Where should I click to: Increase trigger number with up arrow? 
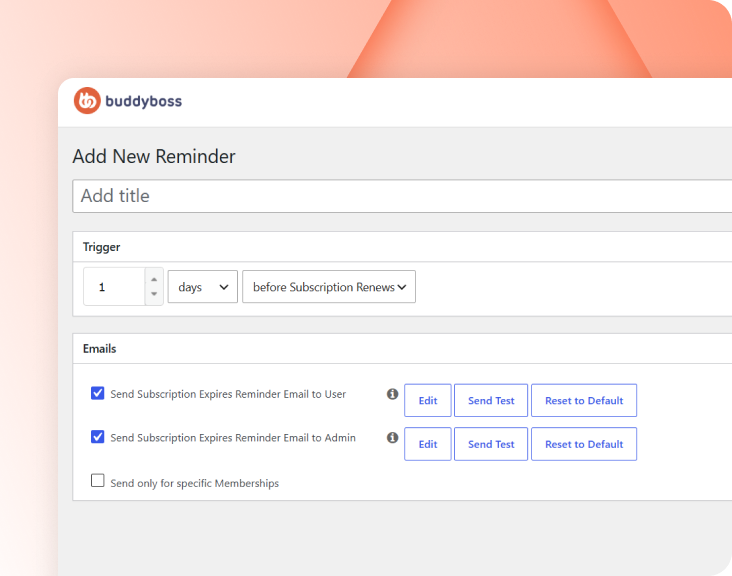click(x=154, y=279)
